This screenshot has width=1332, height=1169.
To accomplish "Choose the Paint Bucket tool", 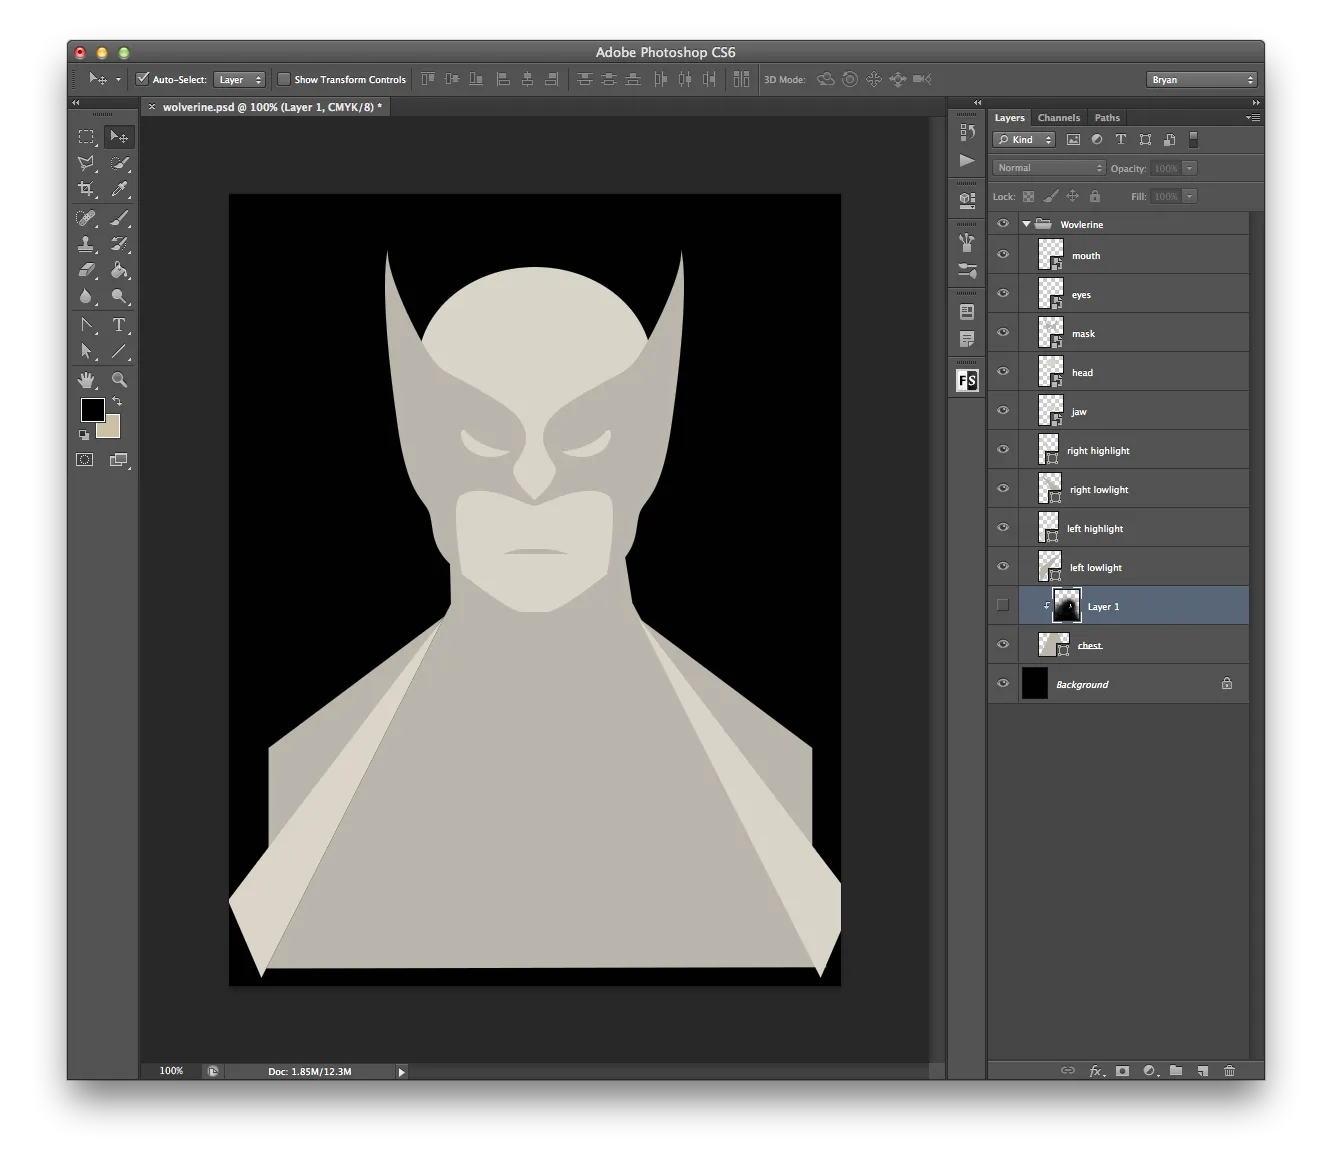I will coord(119,270).
